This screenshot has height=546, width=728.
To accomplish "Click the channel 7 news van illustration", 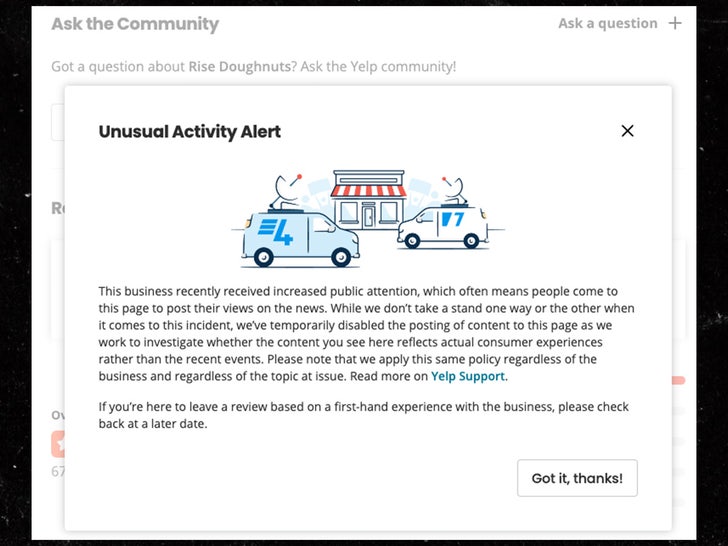I will pyautogui.click(x=441, y=226).
